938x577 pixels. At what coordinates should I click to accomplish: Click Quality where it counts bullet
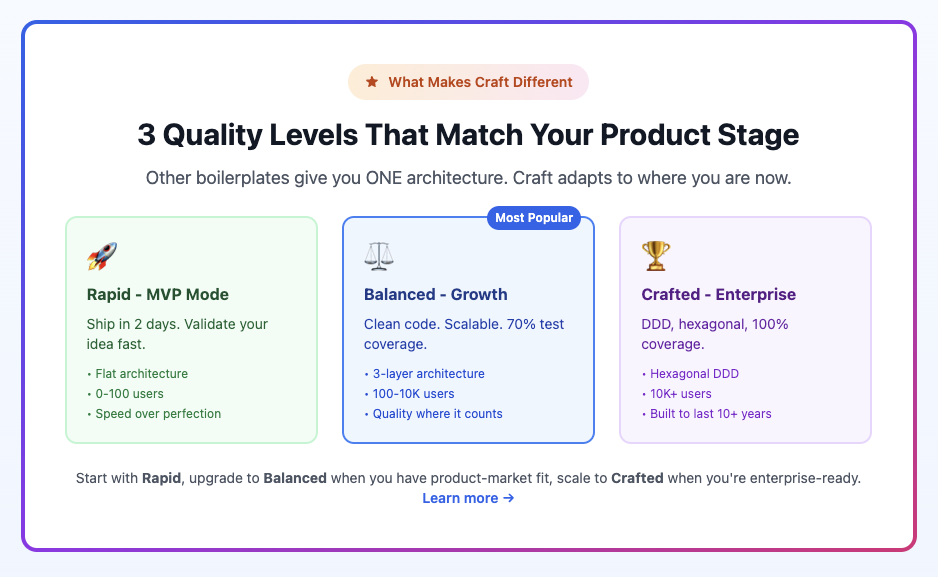[x=433, y=414]
